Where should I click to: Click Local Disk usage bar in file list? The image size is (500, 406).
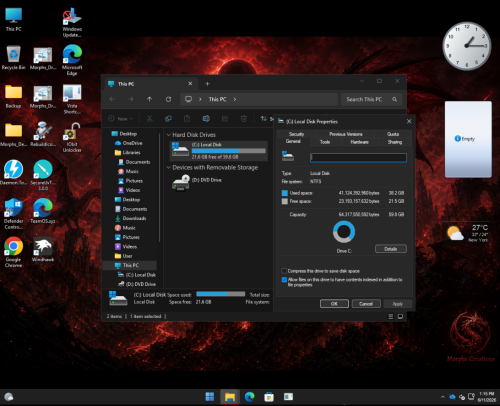click(229, 151)
